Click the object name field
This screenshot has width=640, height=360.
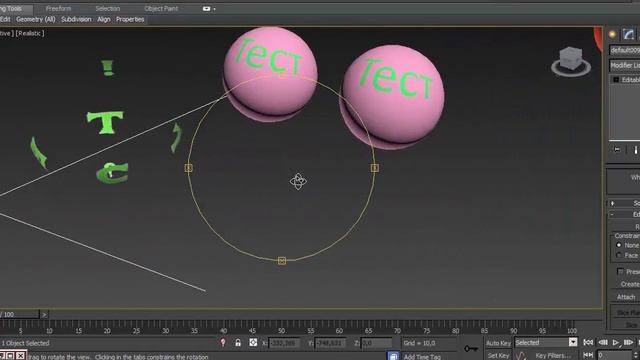coord(624,50)
